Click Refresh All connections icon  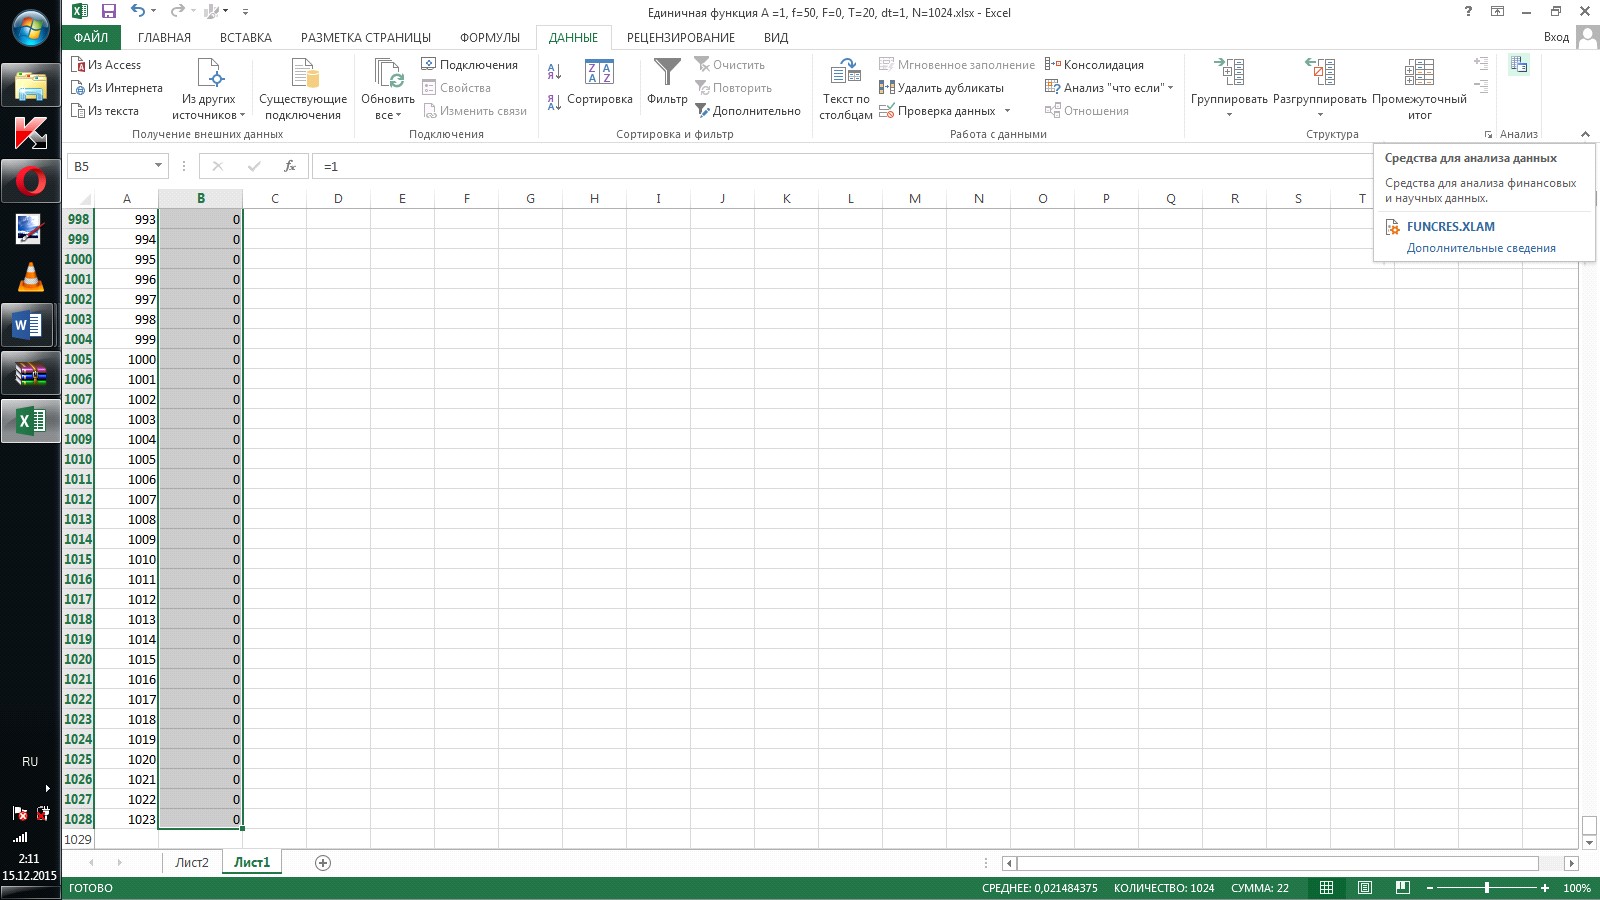point(388,73)
